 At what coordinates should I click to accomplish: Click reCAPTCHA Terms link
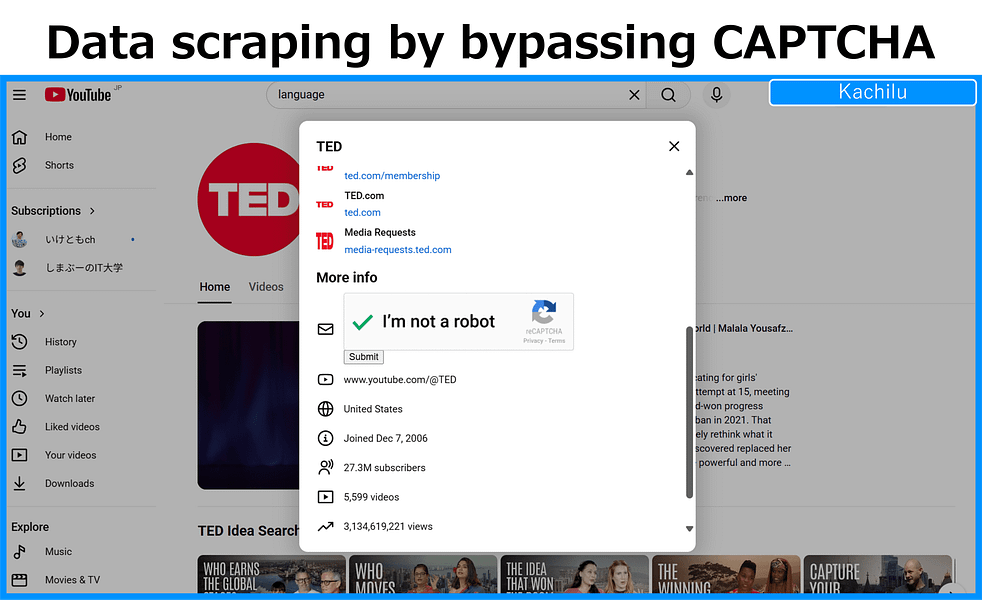(557, 341)
